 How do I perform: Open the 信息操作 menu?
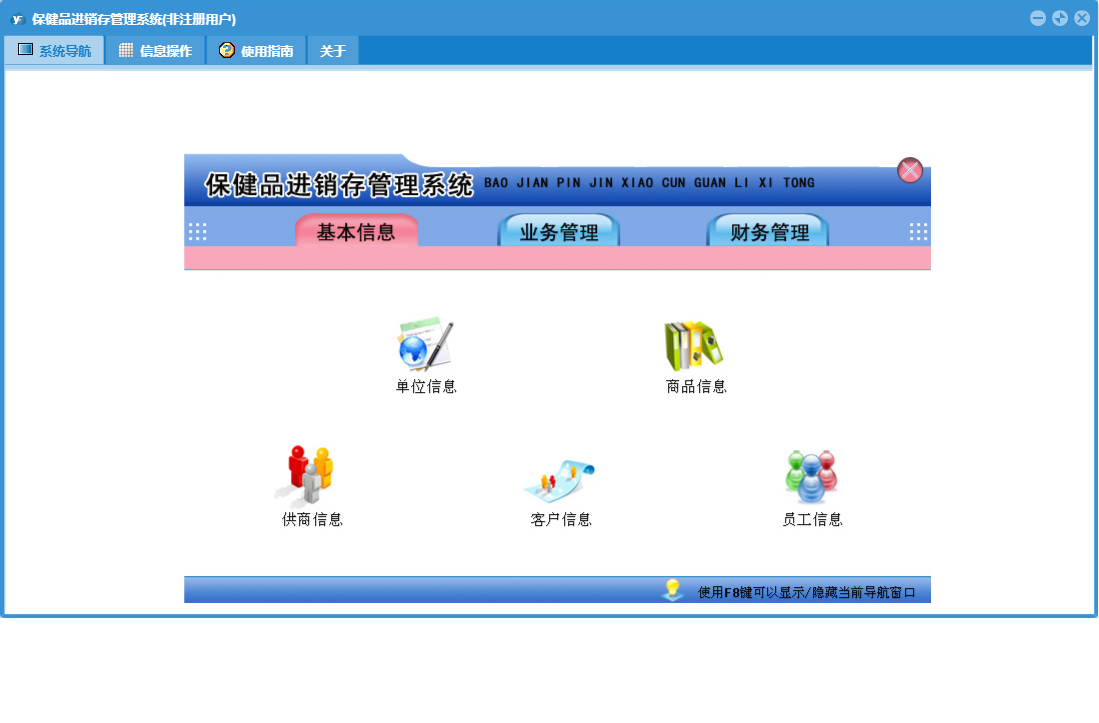coord(156,50)
